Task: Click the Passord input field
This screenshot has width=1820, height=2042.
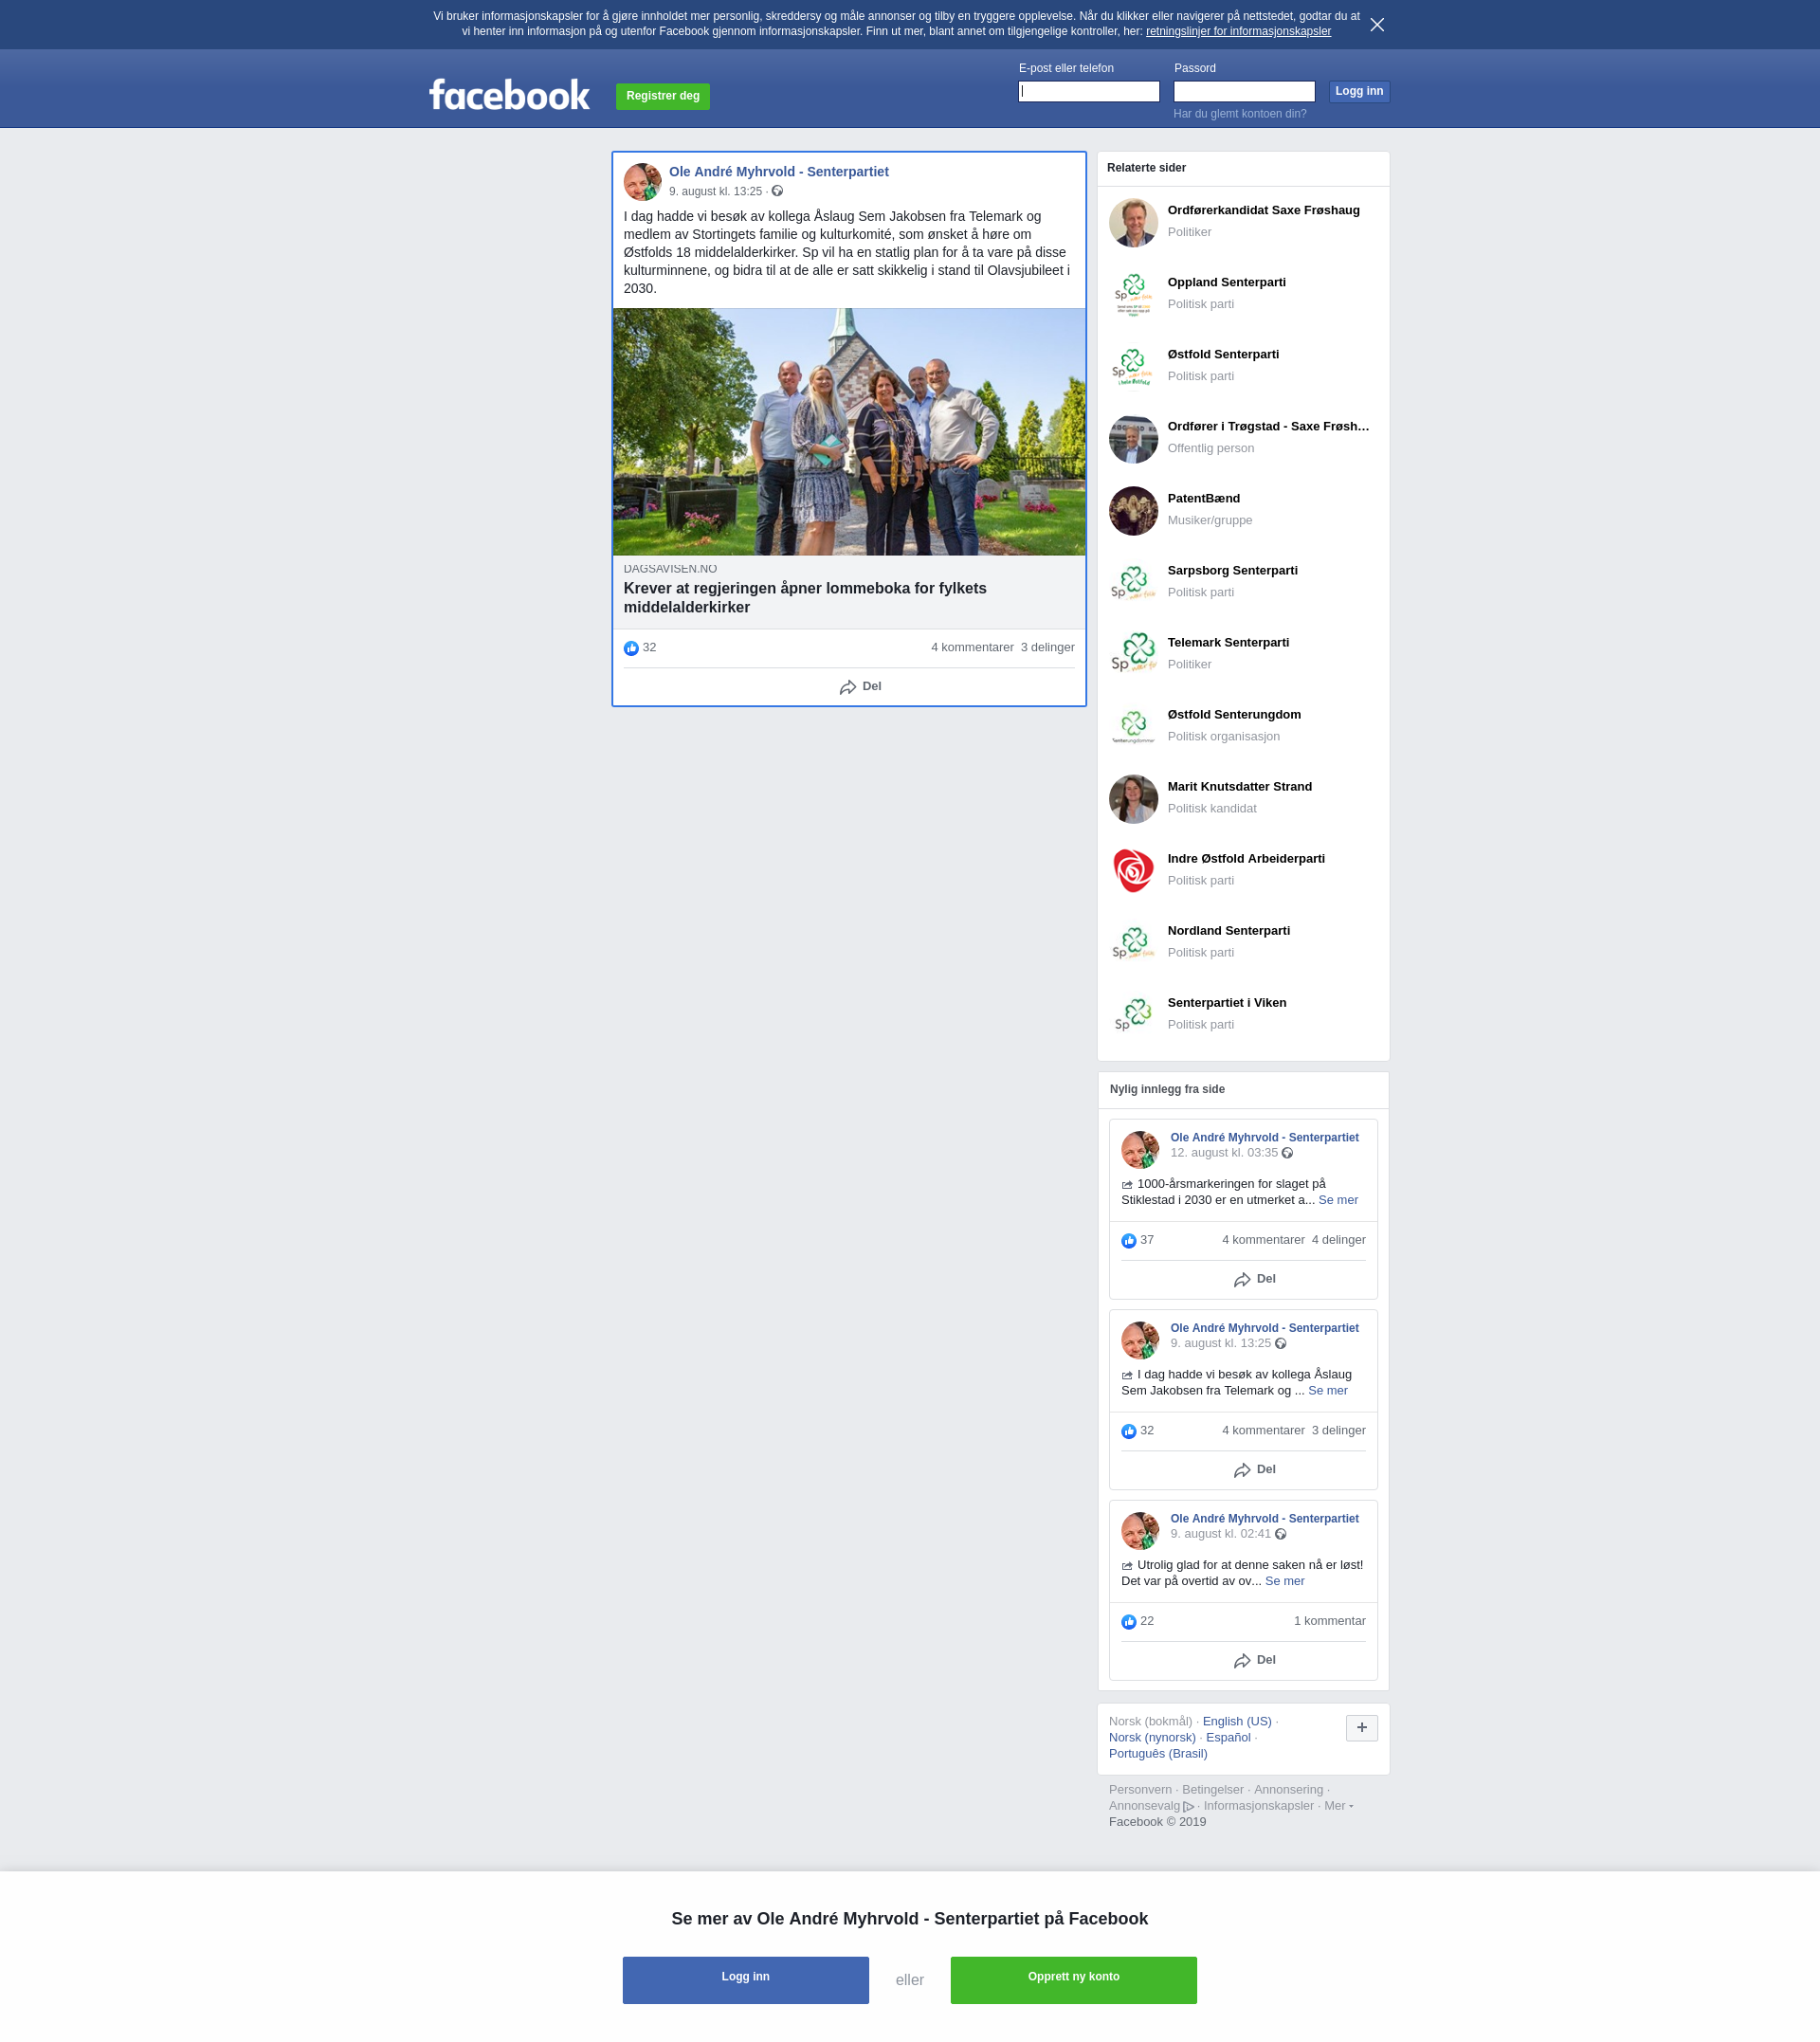Action: 1243,92
